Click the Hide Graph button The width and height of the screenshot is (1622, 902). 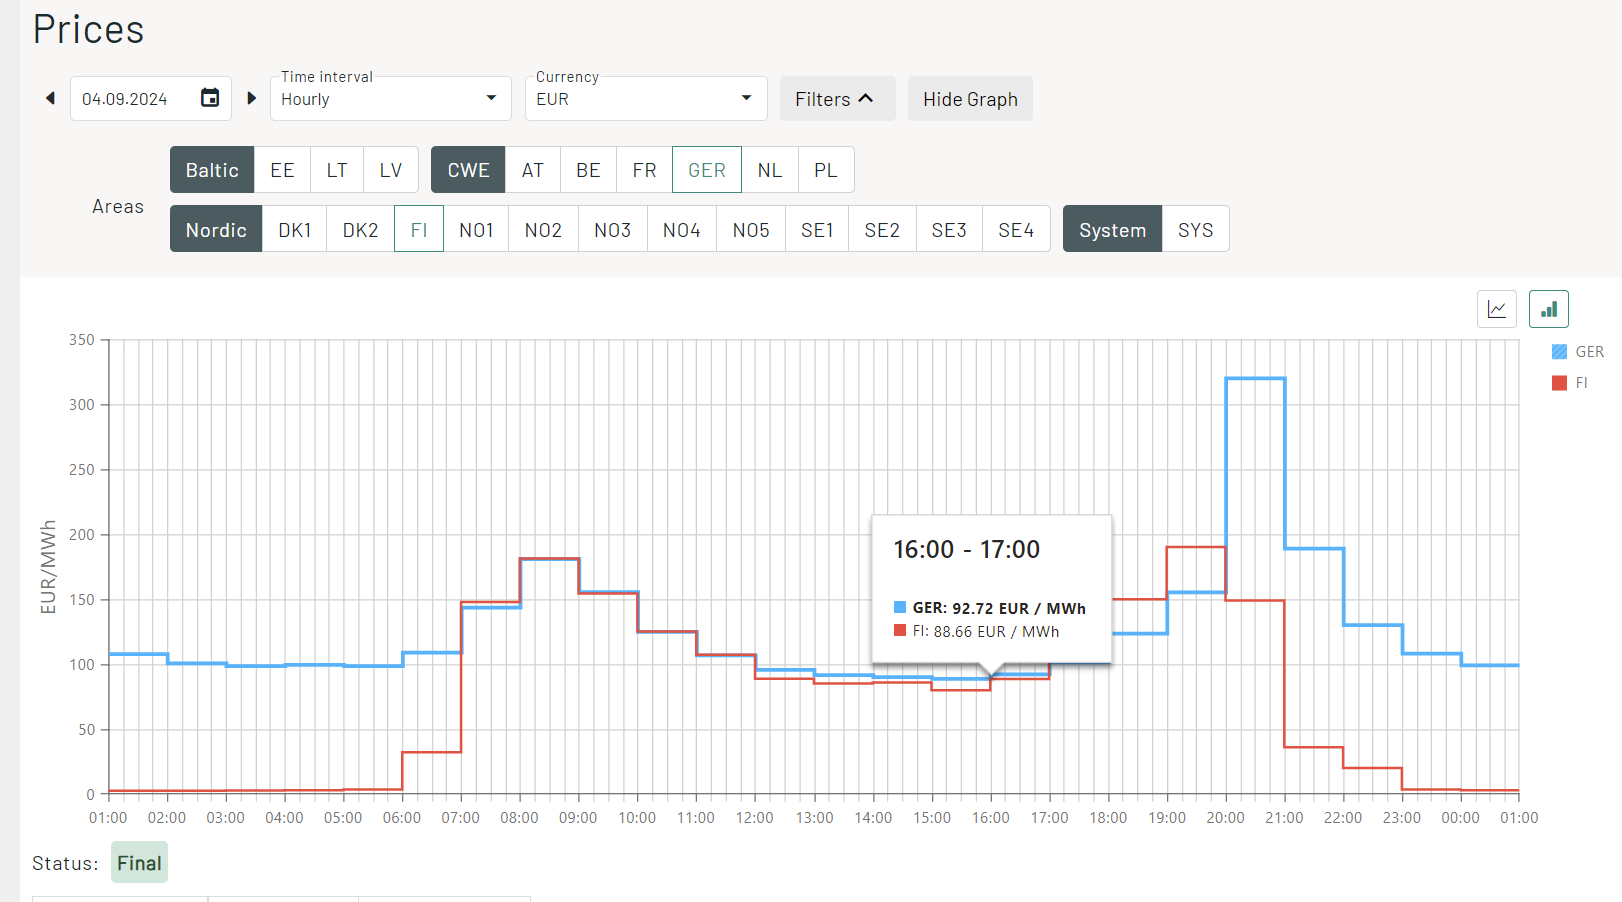(969, 99)
